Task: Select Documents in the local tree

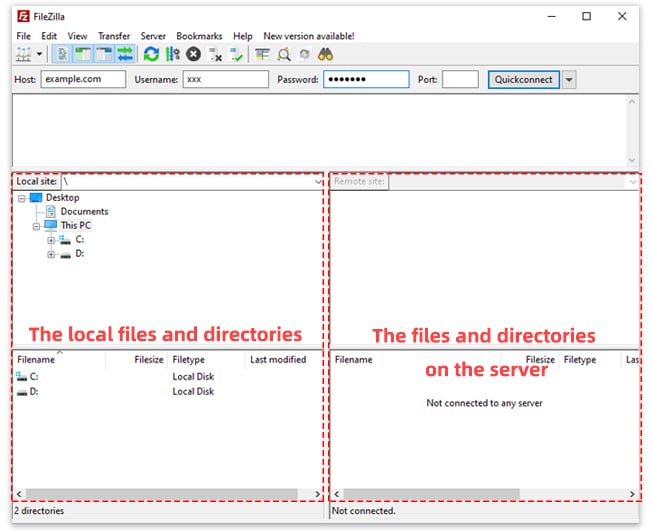Action: (84, 212)
